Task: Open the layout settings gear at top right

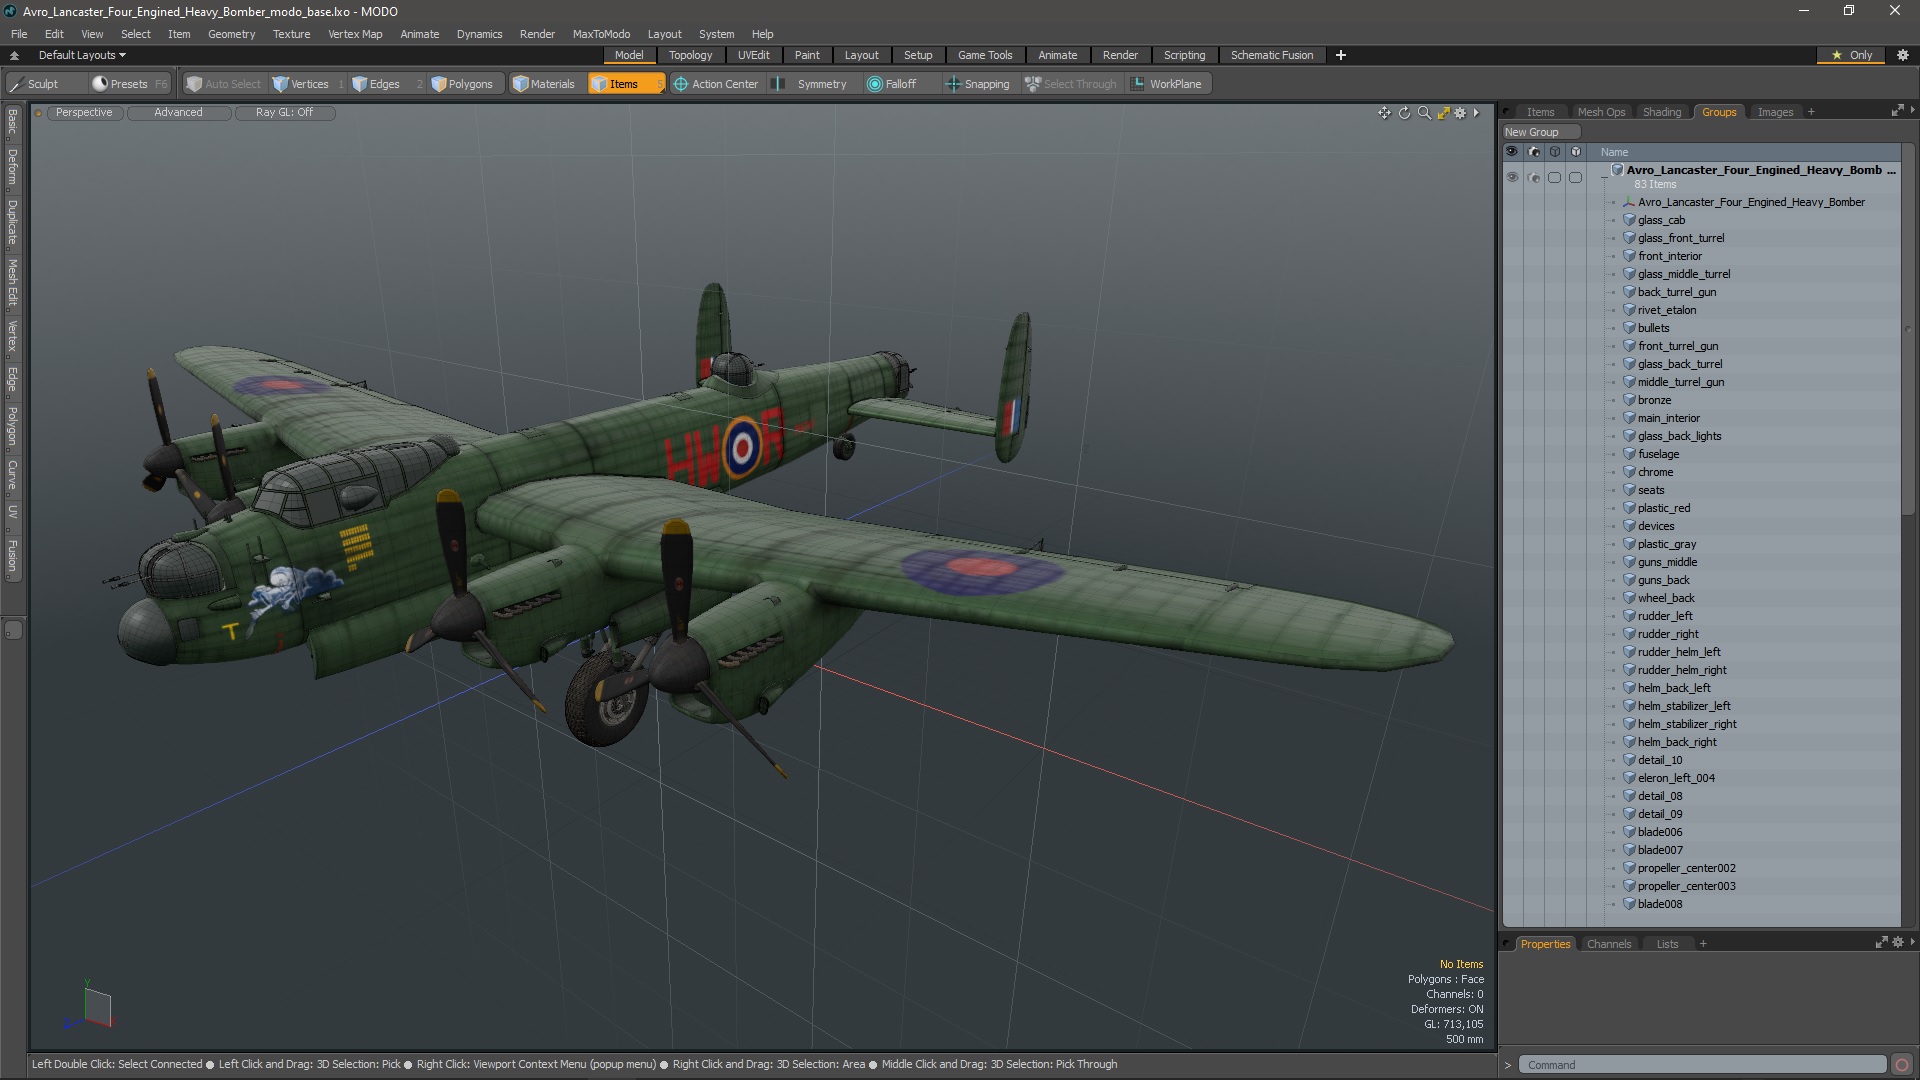Action: (1903, 55)
